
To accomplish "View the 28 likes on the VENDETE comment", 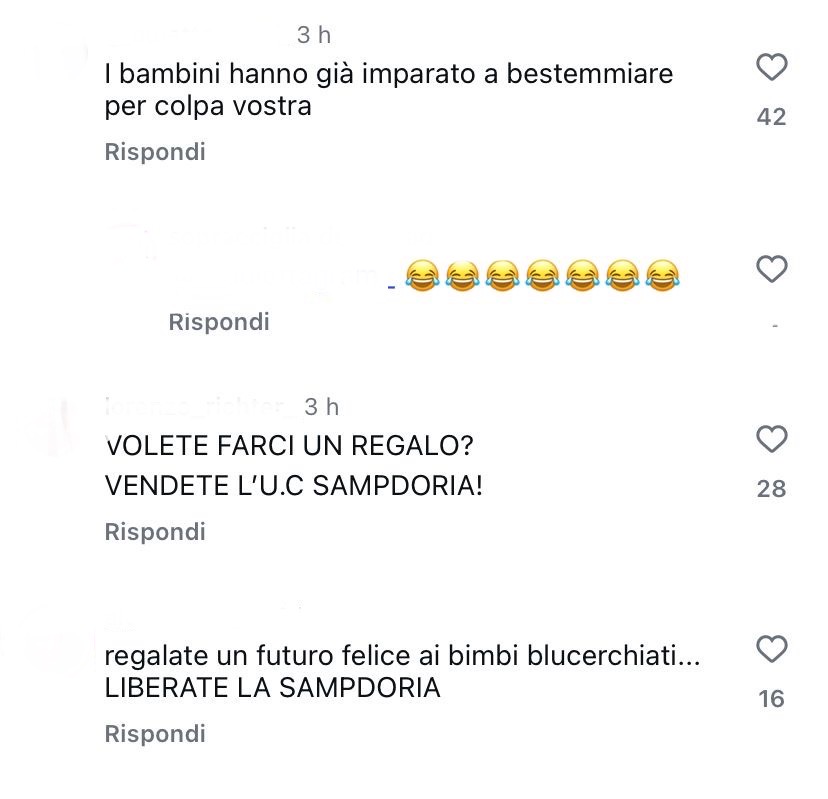I will click(771, 489).
